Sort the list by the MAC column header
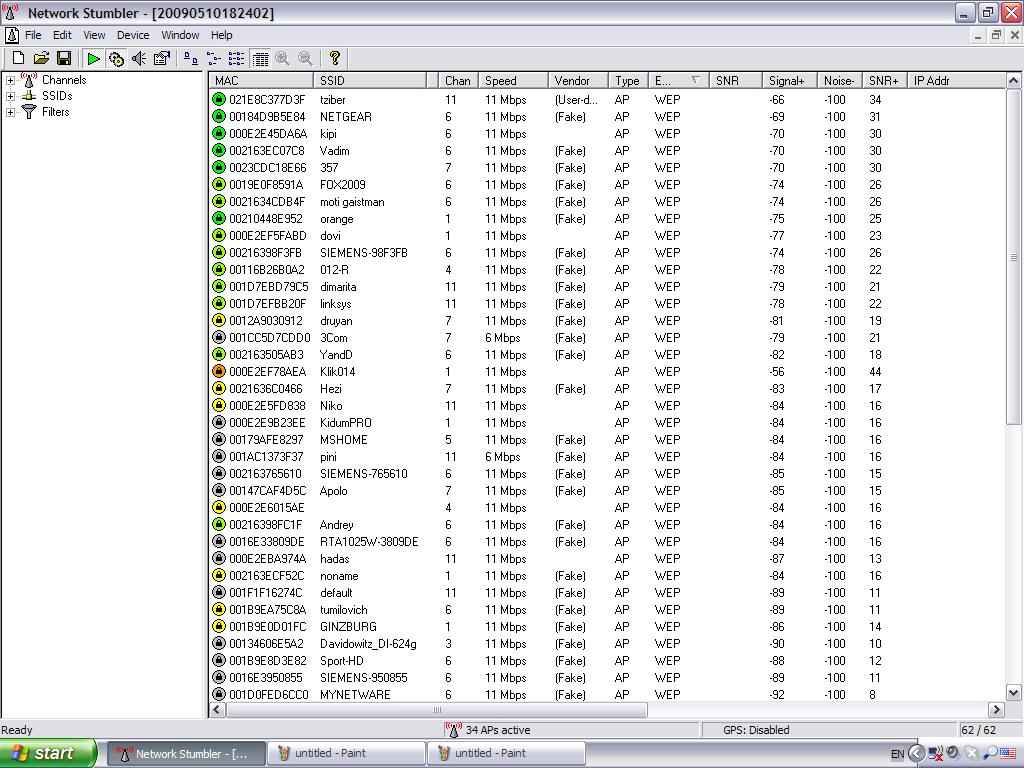 point(261,80)
